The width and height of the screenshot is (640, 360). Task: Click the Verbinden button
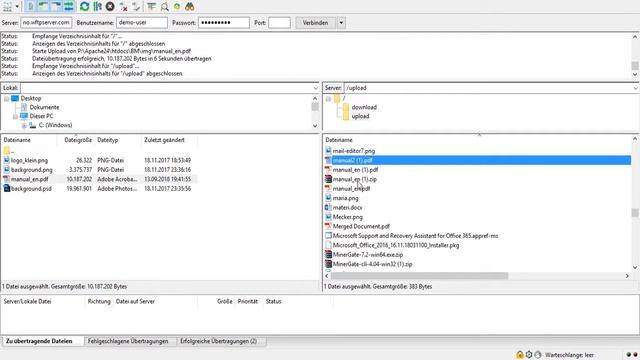(x=316, y=23)
